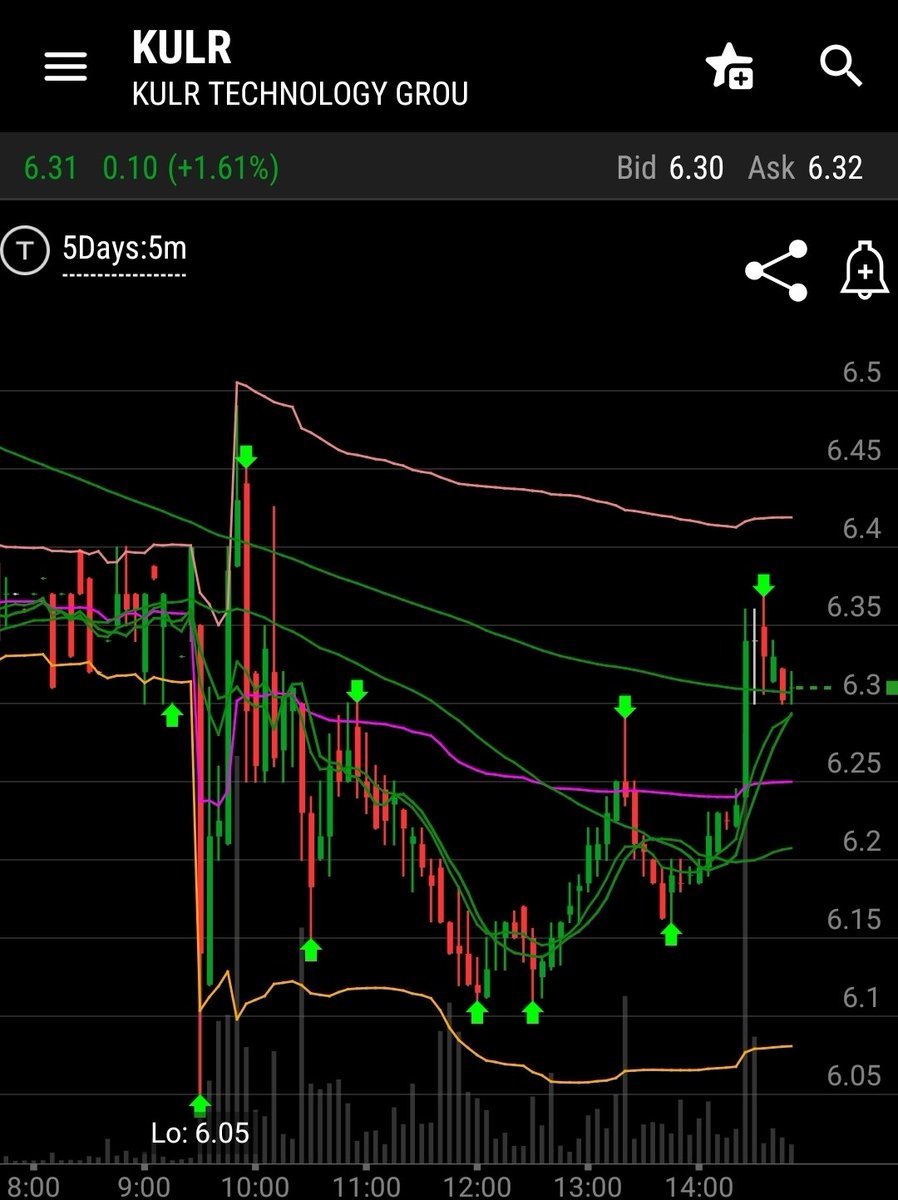Open the circled T chart settings icon
Image resolution: width=898 pixels, height=1200 pixels.
click(x=25, y=250)
